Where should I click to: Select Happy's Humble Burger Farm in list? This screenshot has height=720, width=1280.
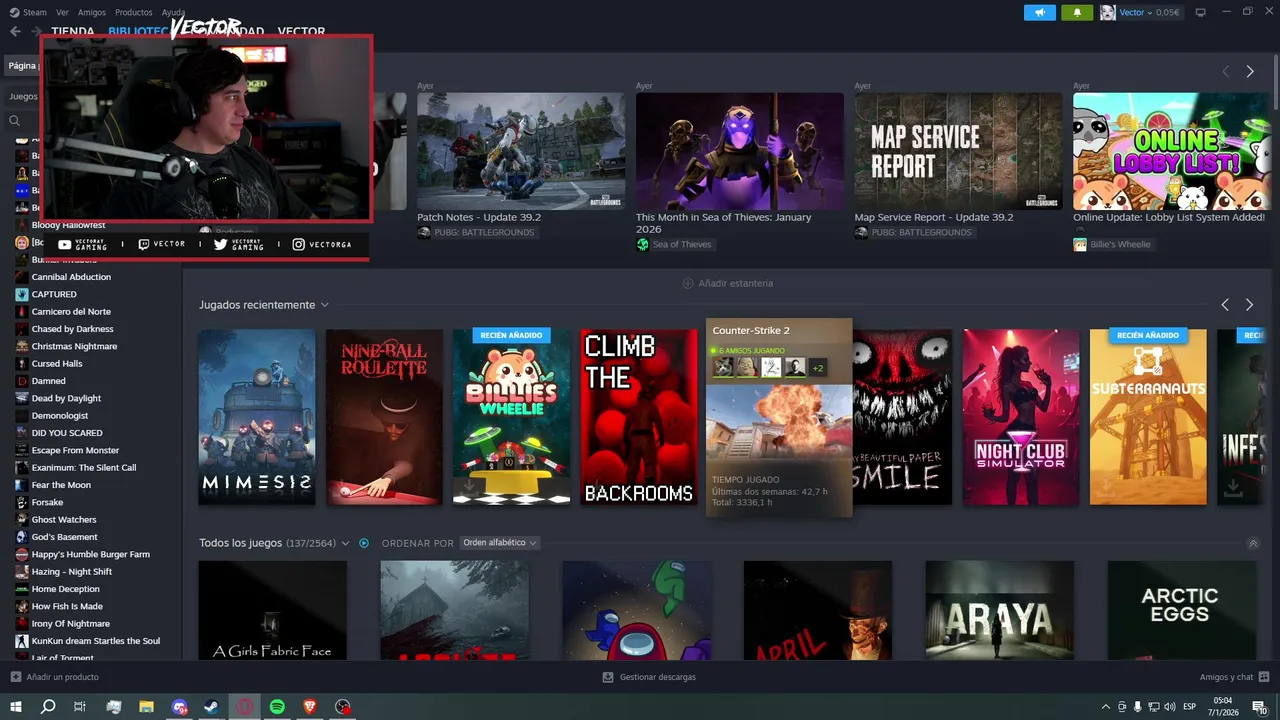pyautogui.click(x=90, y=554)
